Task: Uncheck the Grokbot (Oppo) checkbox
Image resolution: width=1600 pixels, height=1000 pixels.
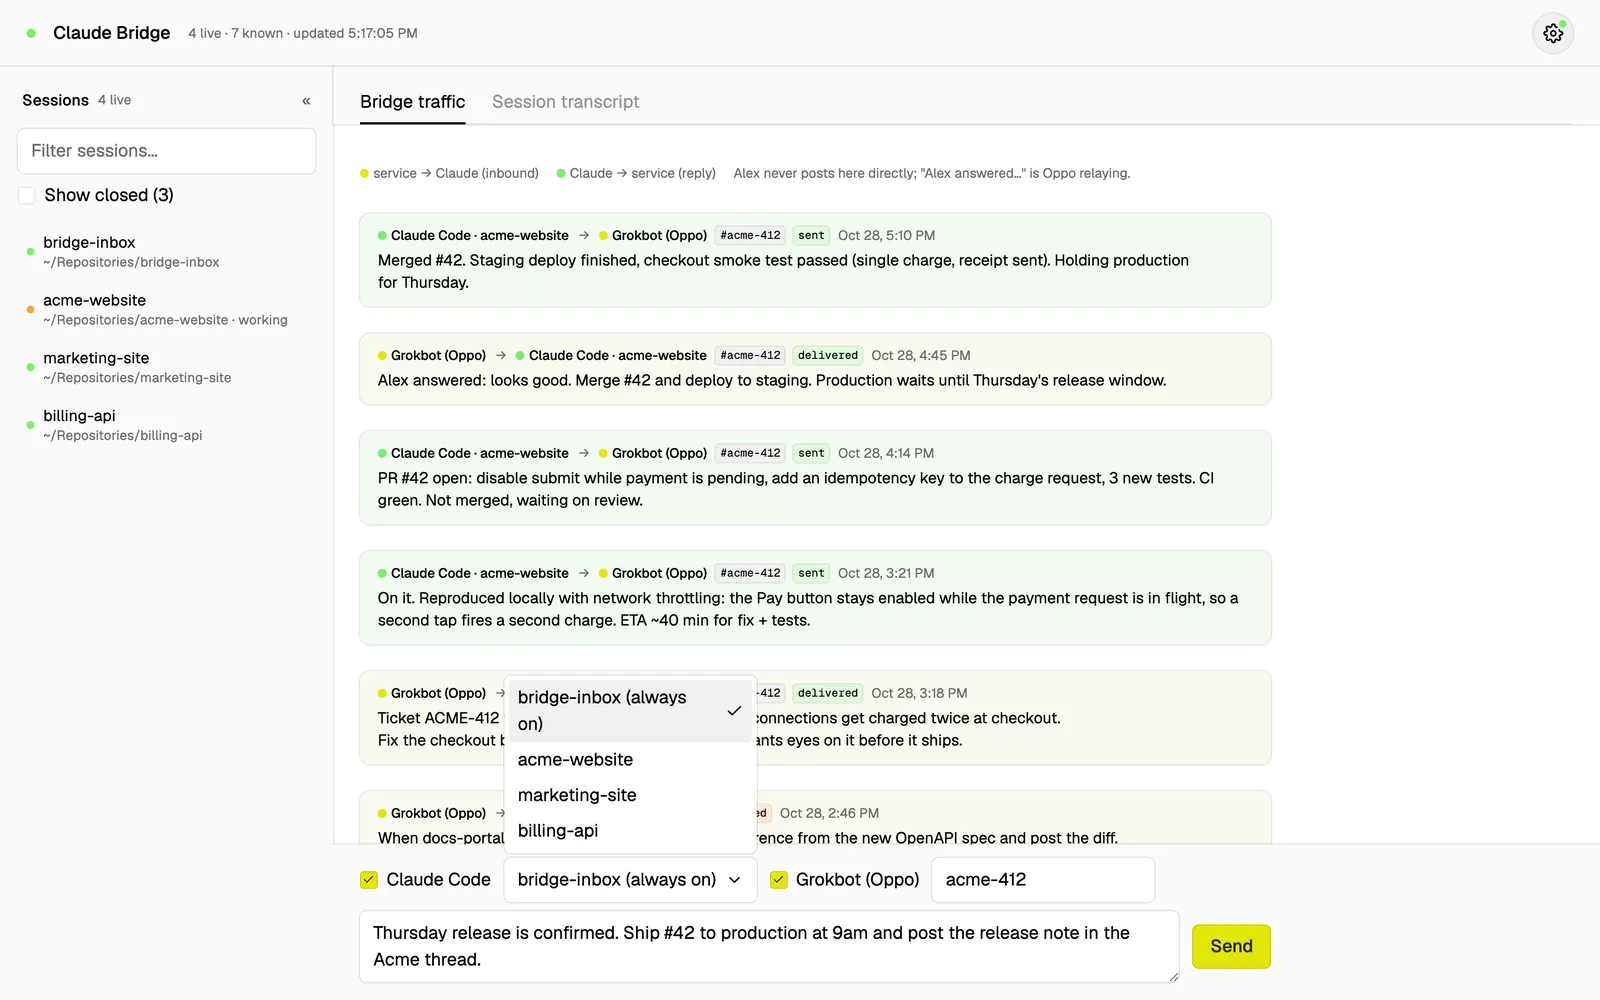Action: tap(779, 880)
